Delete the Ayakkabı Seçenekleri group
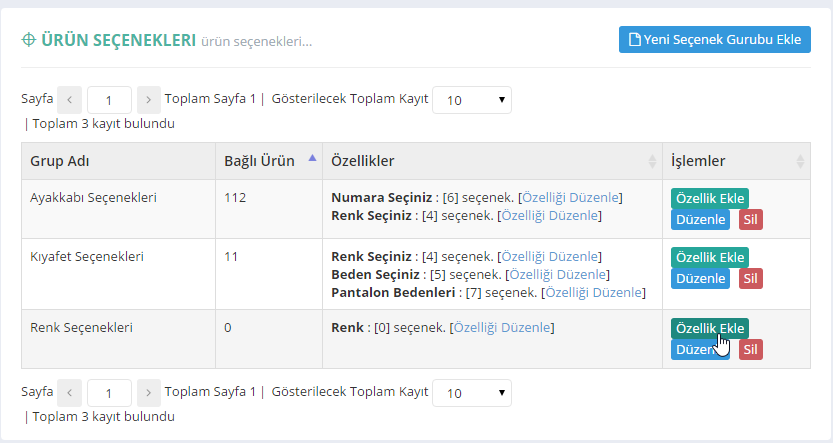The height and width of the screenshot is (443, 833). click(750, 220)
